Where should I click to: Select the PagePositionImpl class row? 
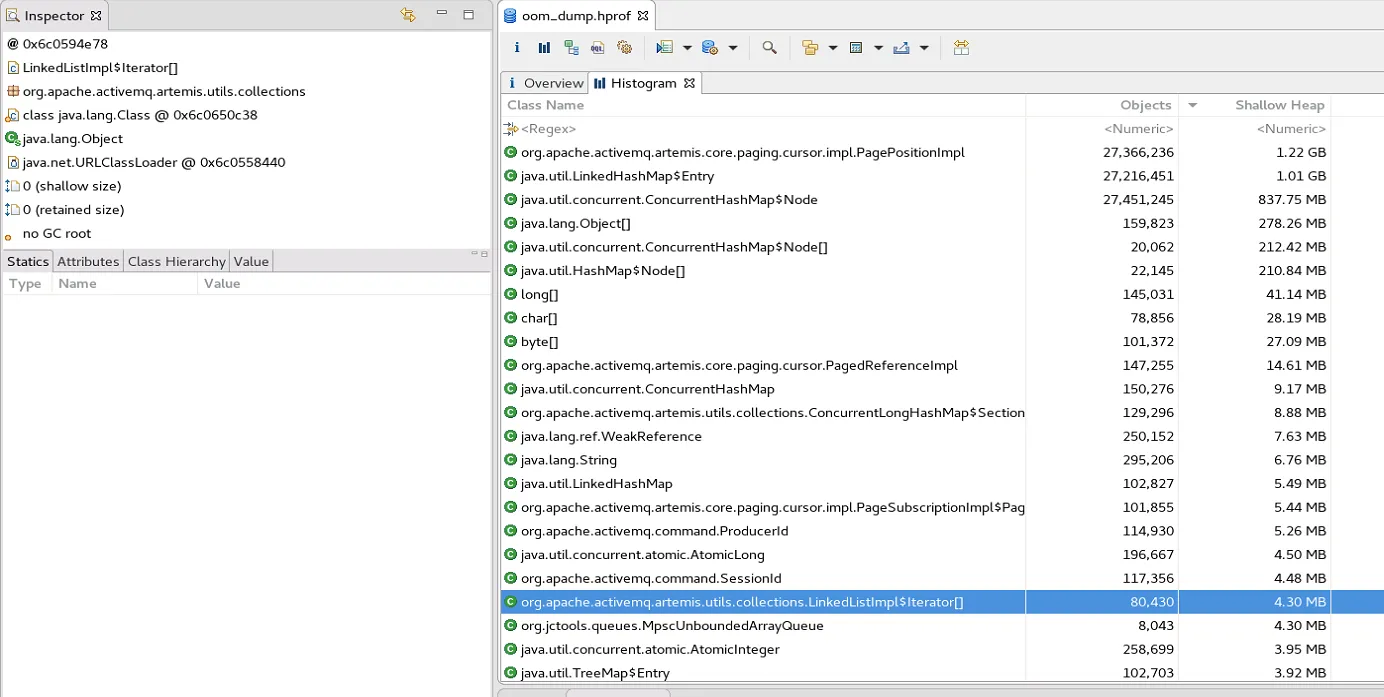[942, 152]
